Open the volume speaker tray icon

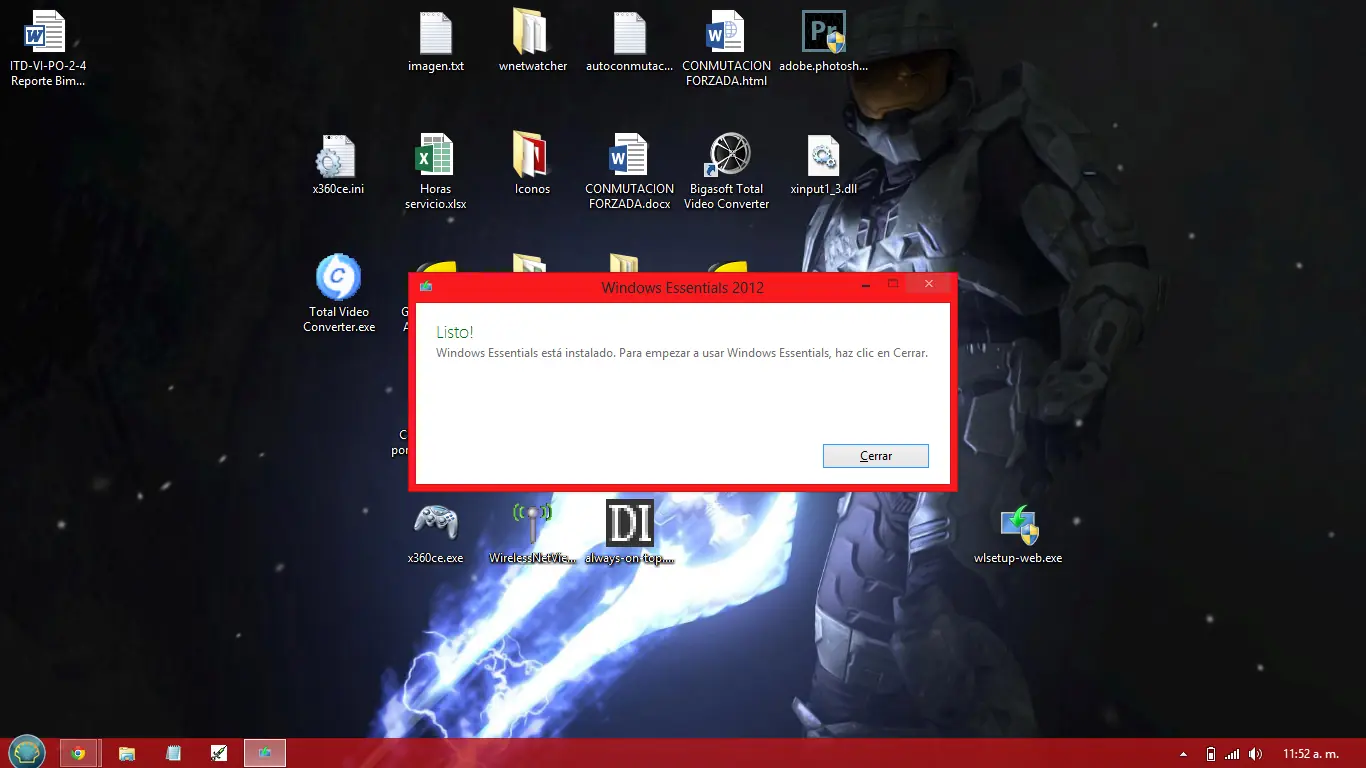[1256, 754]
